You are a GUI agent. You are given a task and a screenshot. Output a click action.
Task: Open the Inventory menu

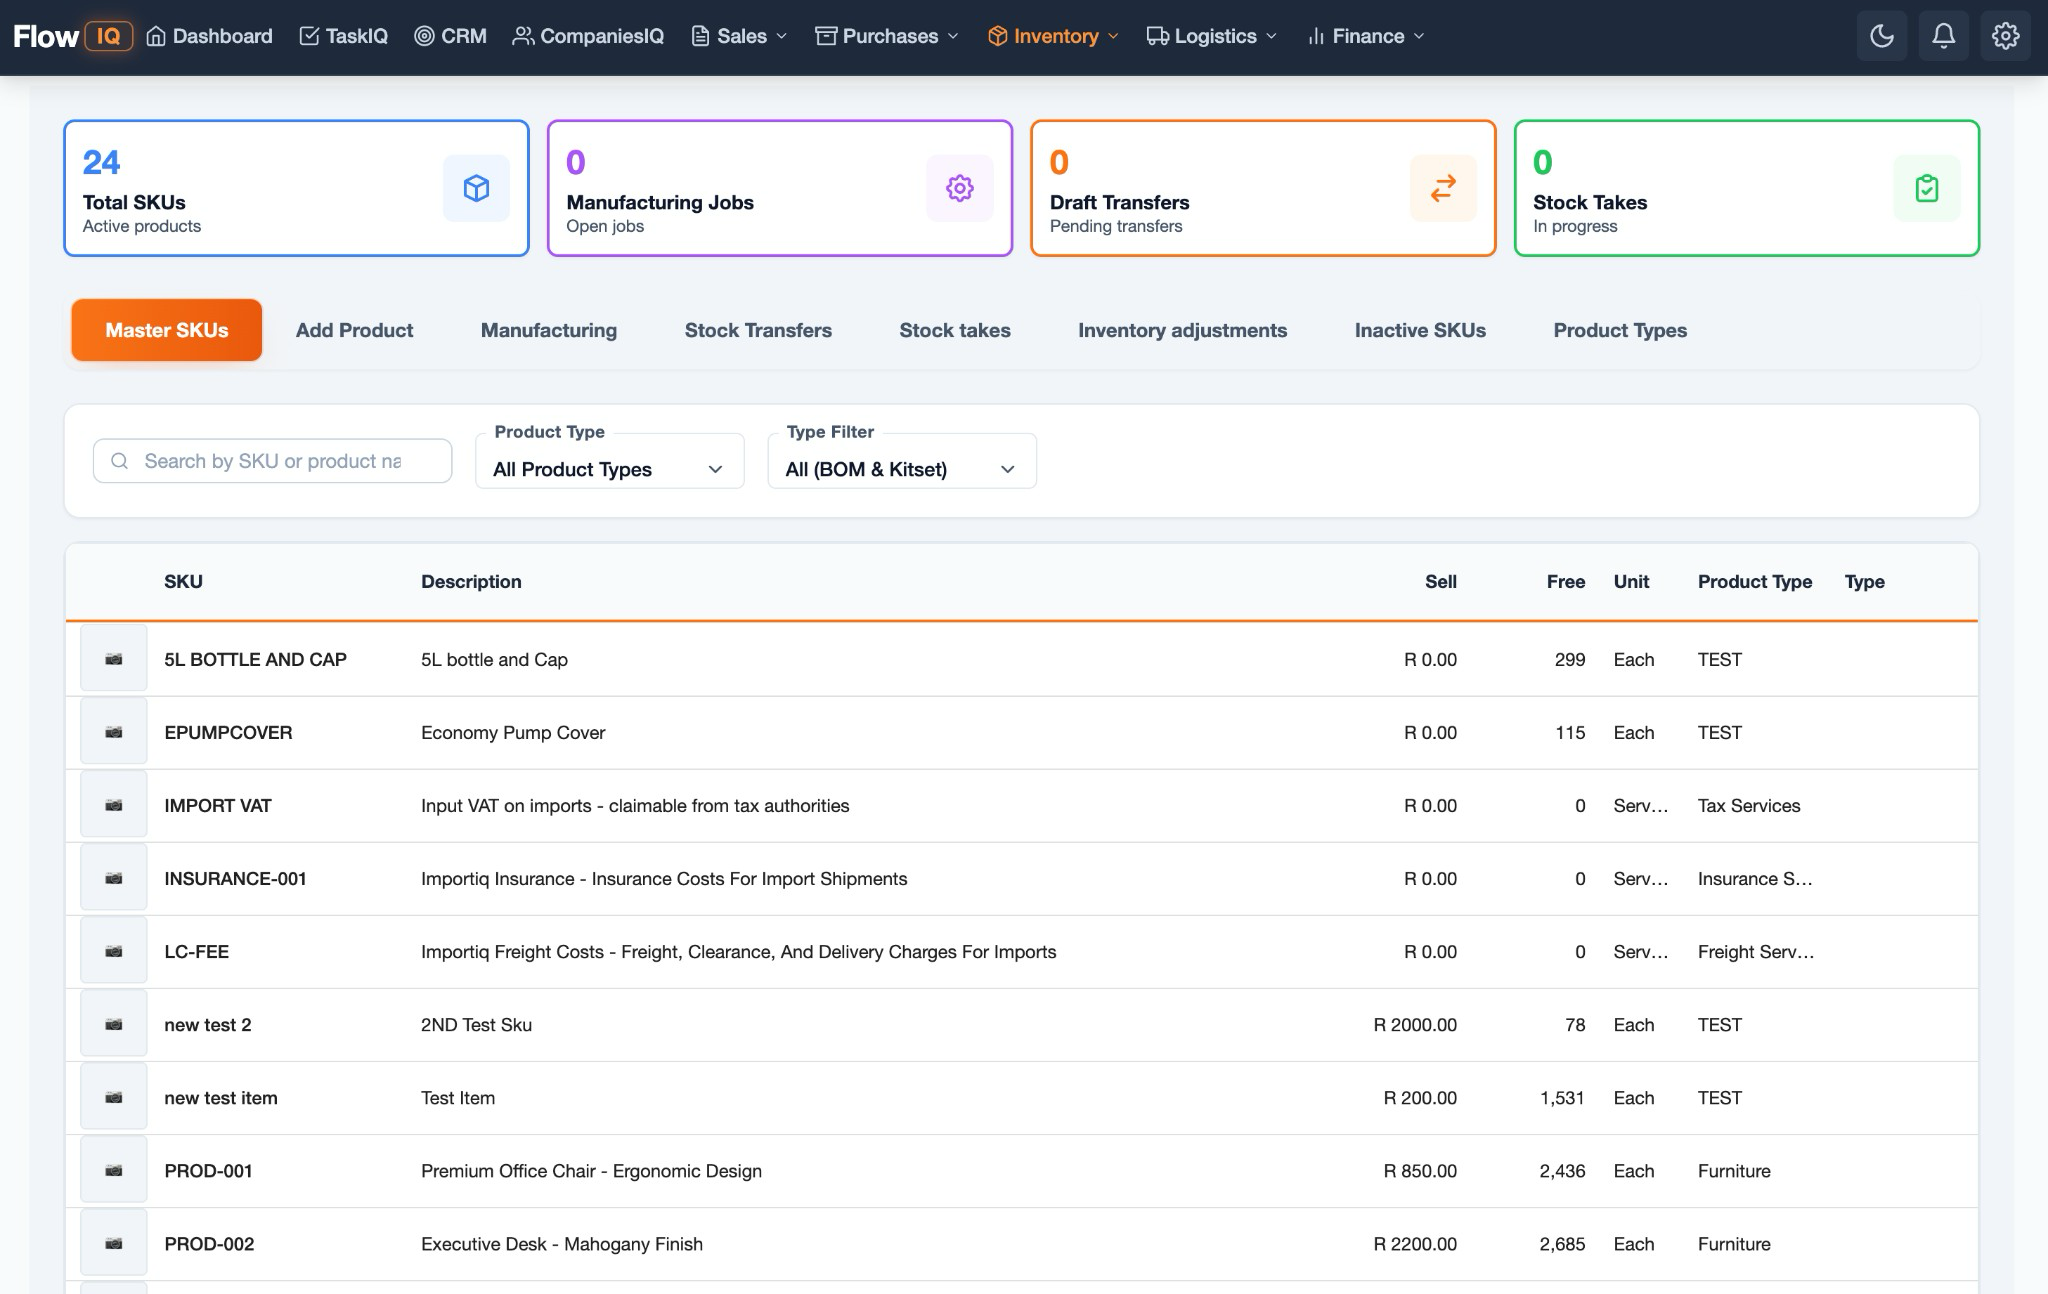tap(1052, 36)
